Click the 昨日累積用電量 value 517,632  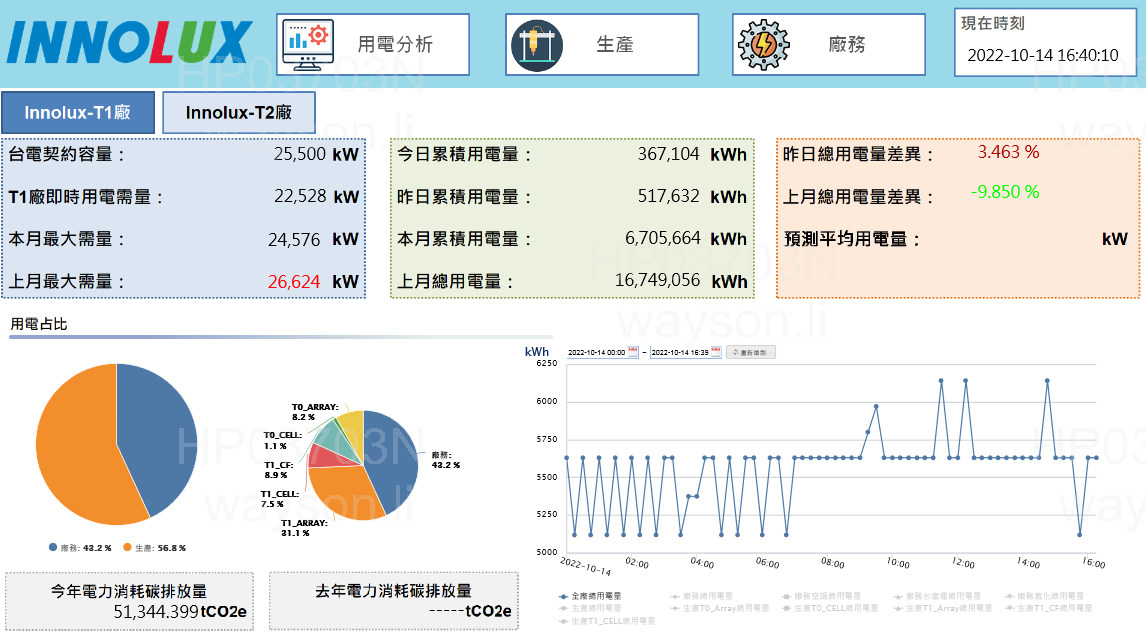[668, 197]
